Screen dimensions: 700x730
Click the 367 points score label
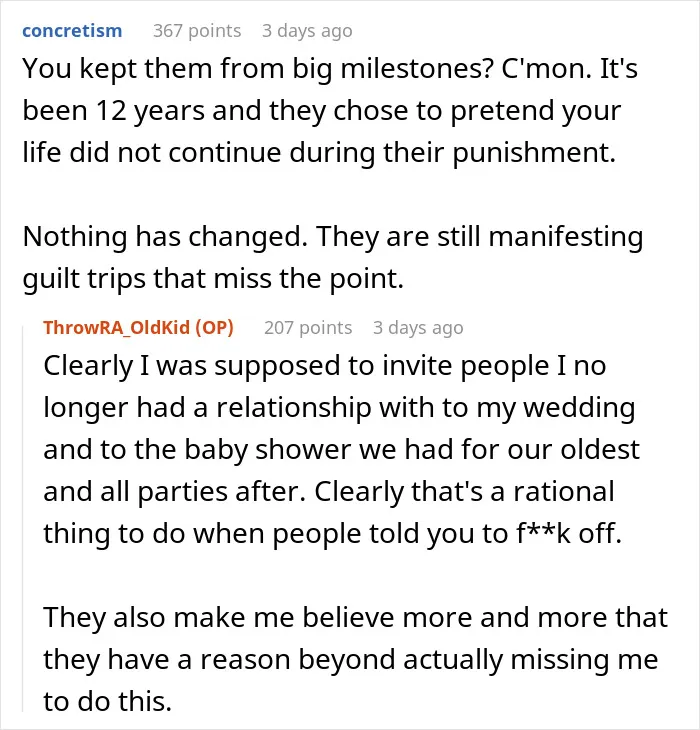[197, 31]
